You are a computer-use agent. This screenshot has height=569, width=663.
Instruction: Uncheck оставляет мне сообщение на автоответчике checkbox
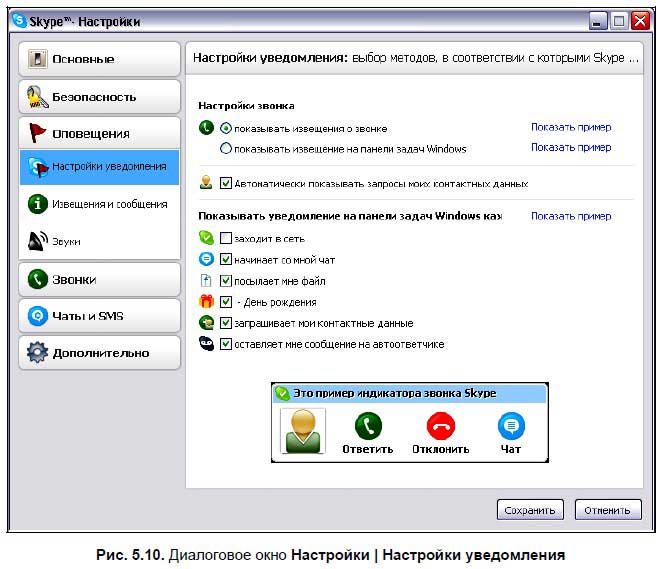(x=226, y=344)
